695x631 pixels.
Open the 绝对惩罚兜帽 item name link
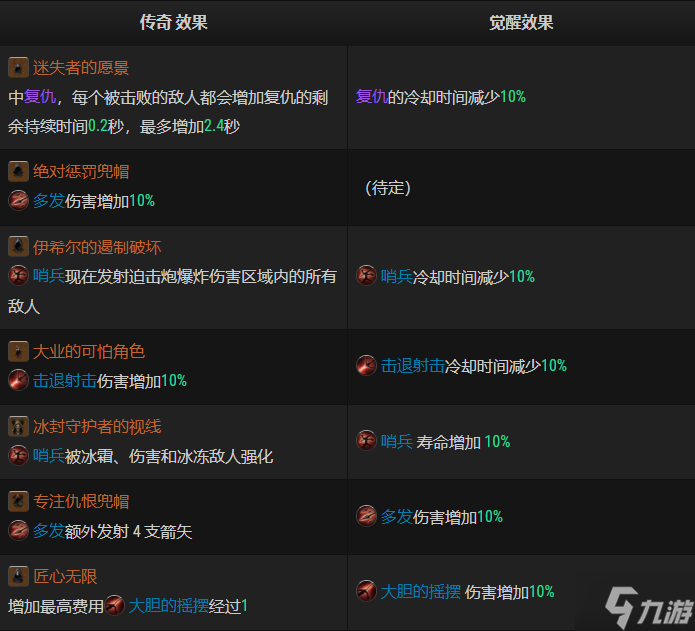[x=81, y=171]
